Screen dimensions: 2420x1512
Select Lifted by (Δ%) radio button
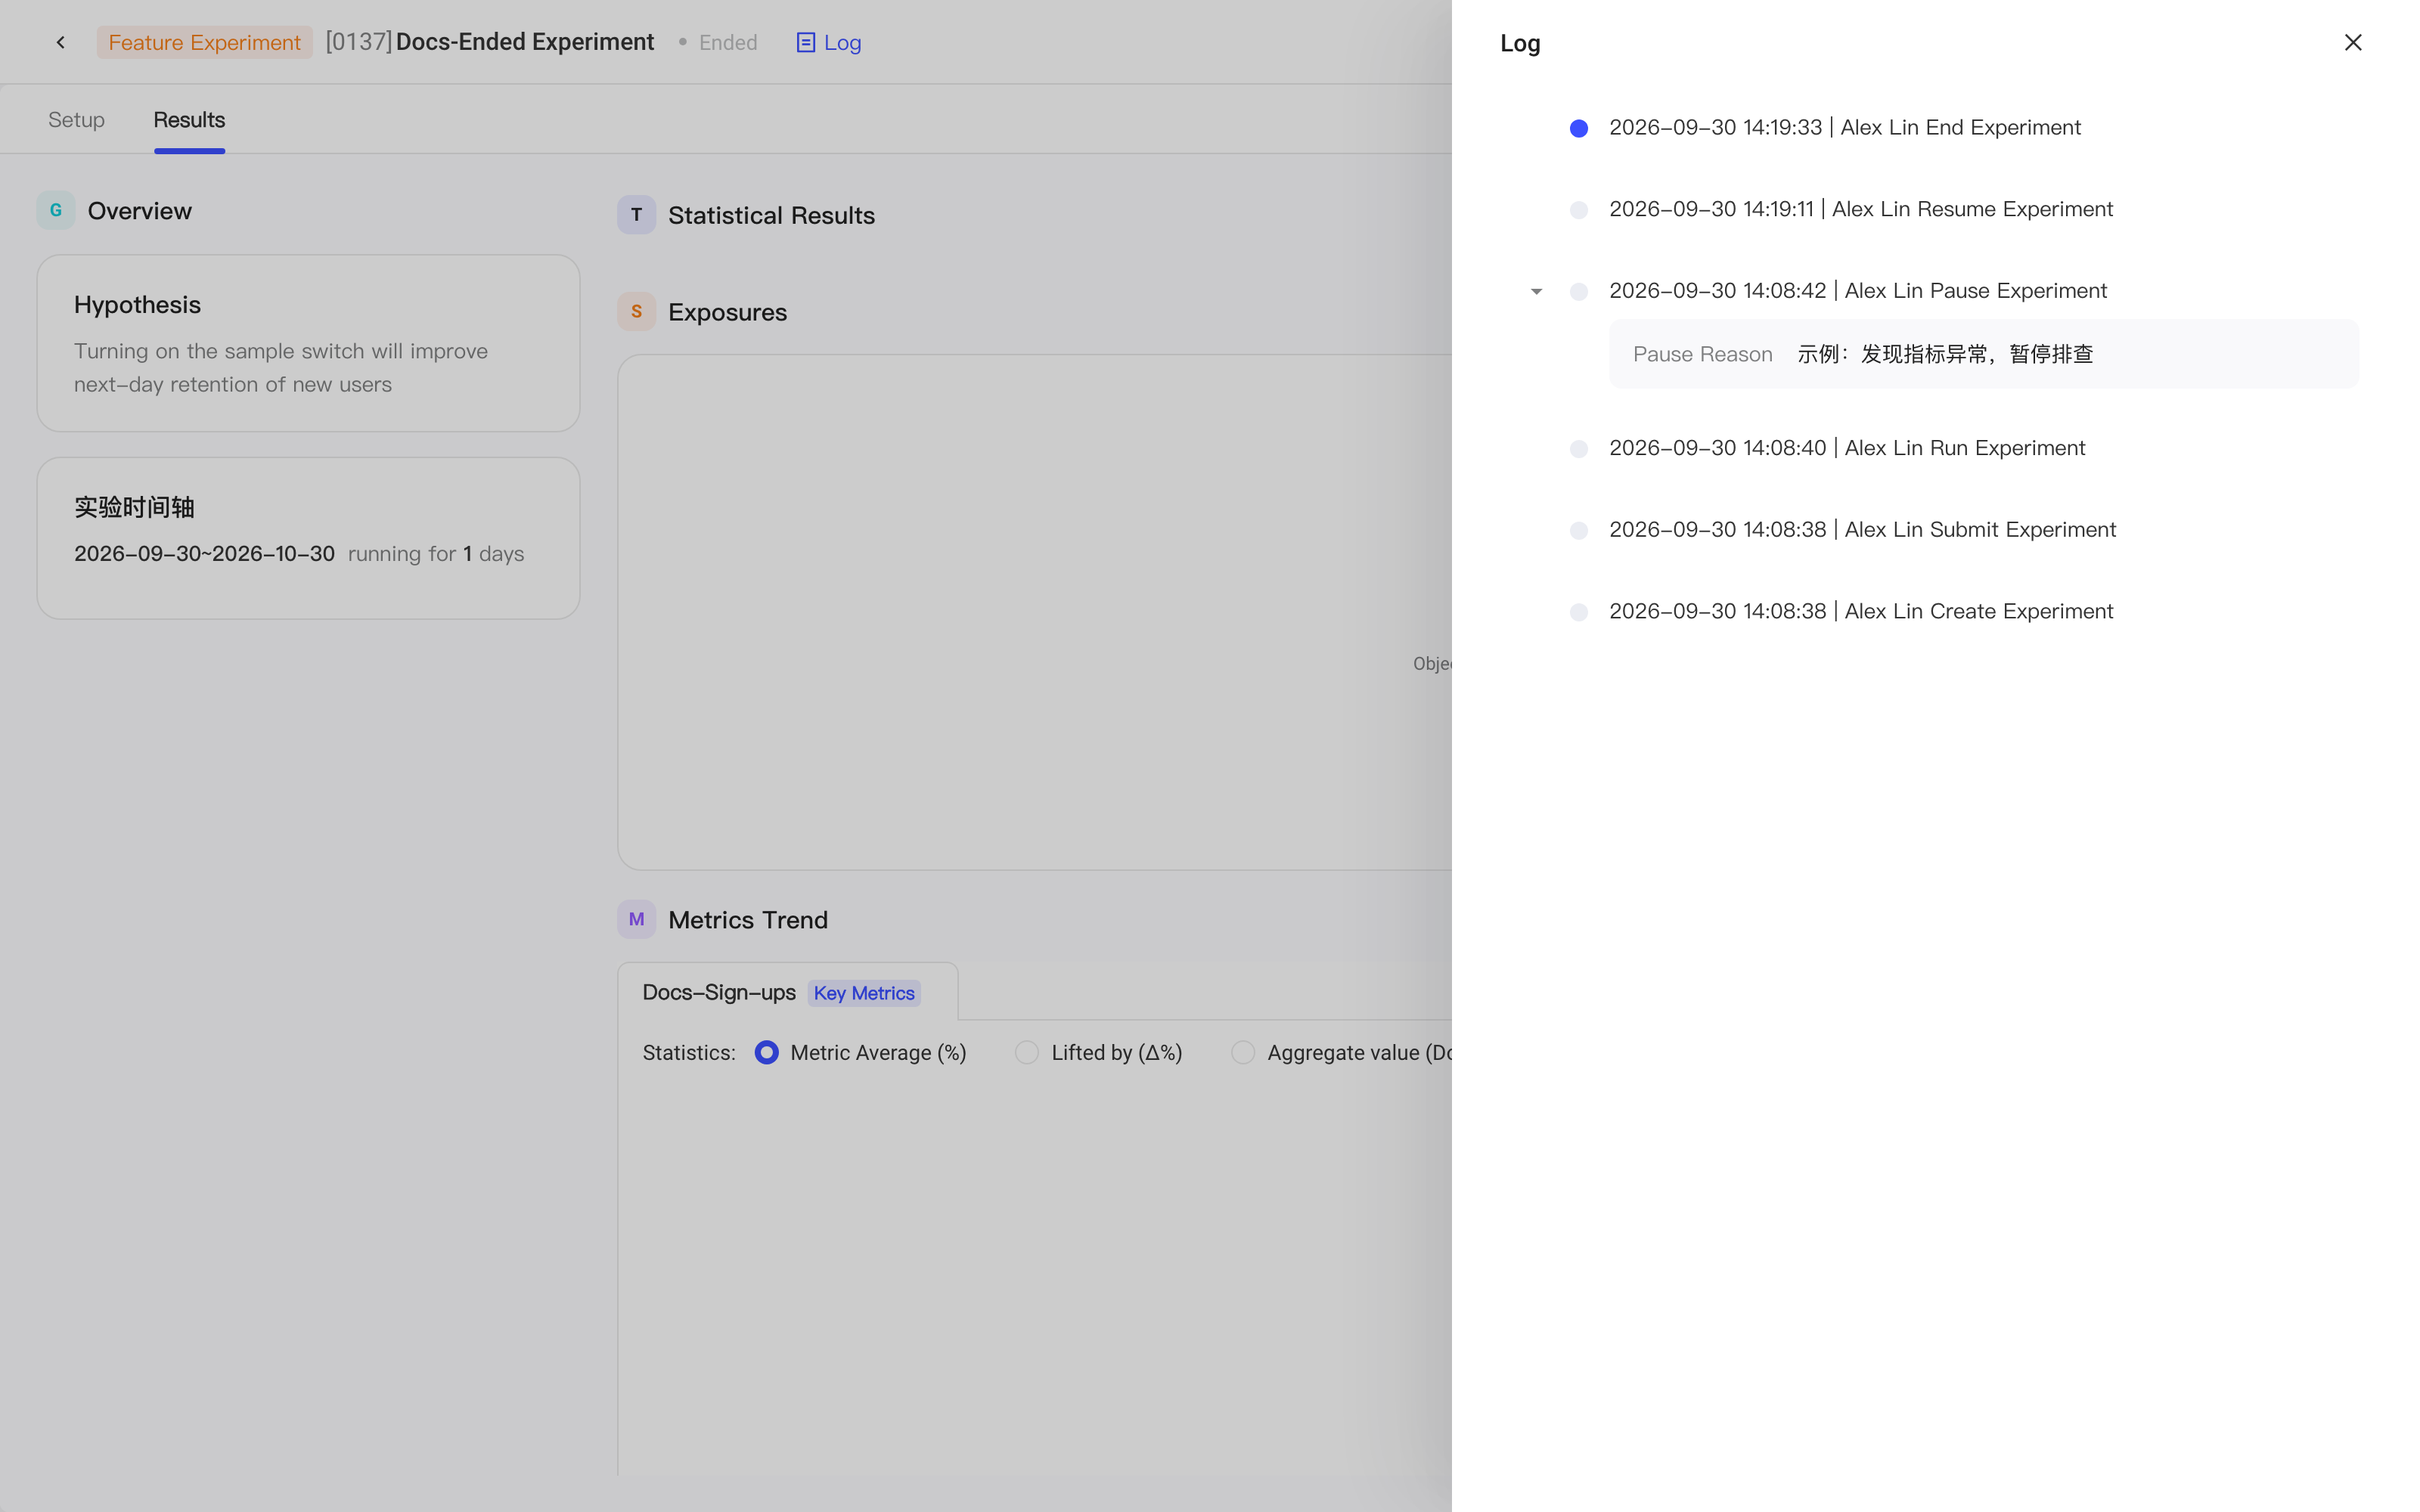click(1026, 1052)
